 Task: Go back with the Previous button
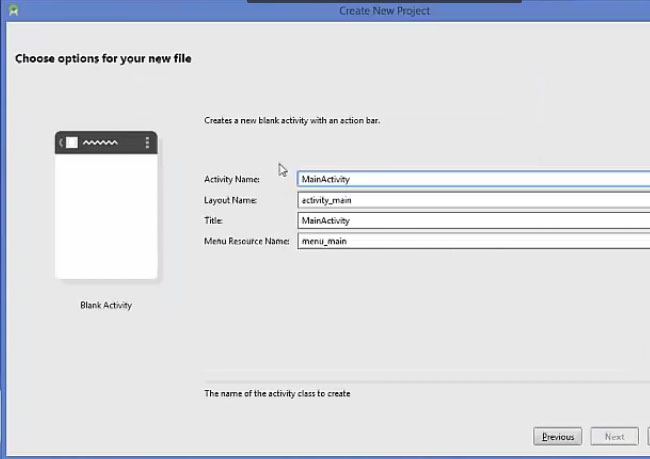tap(558, 437)
